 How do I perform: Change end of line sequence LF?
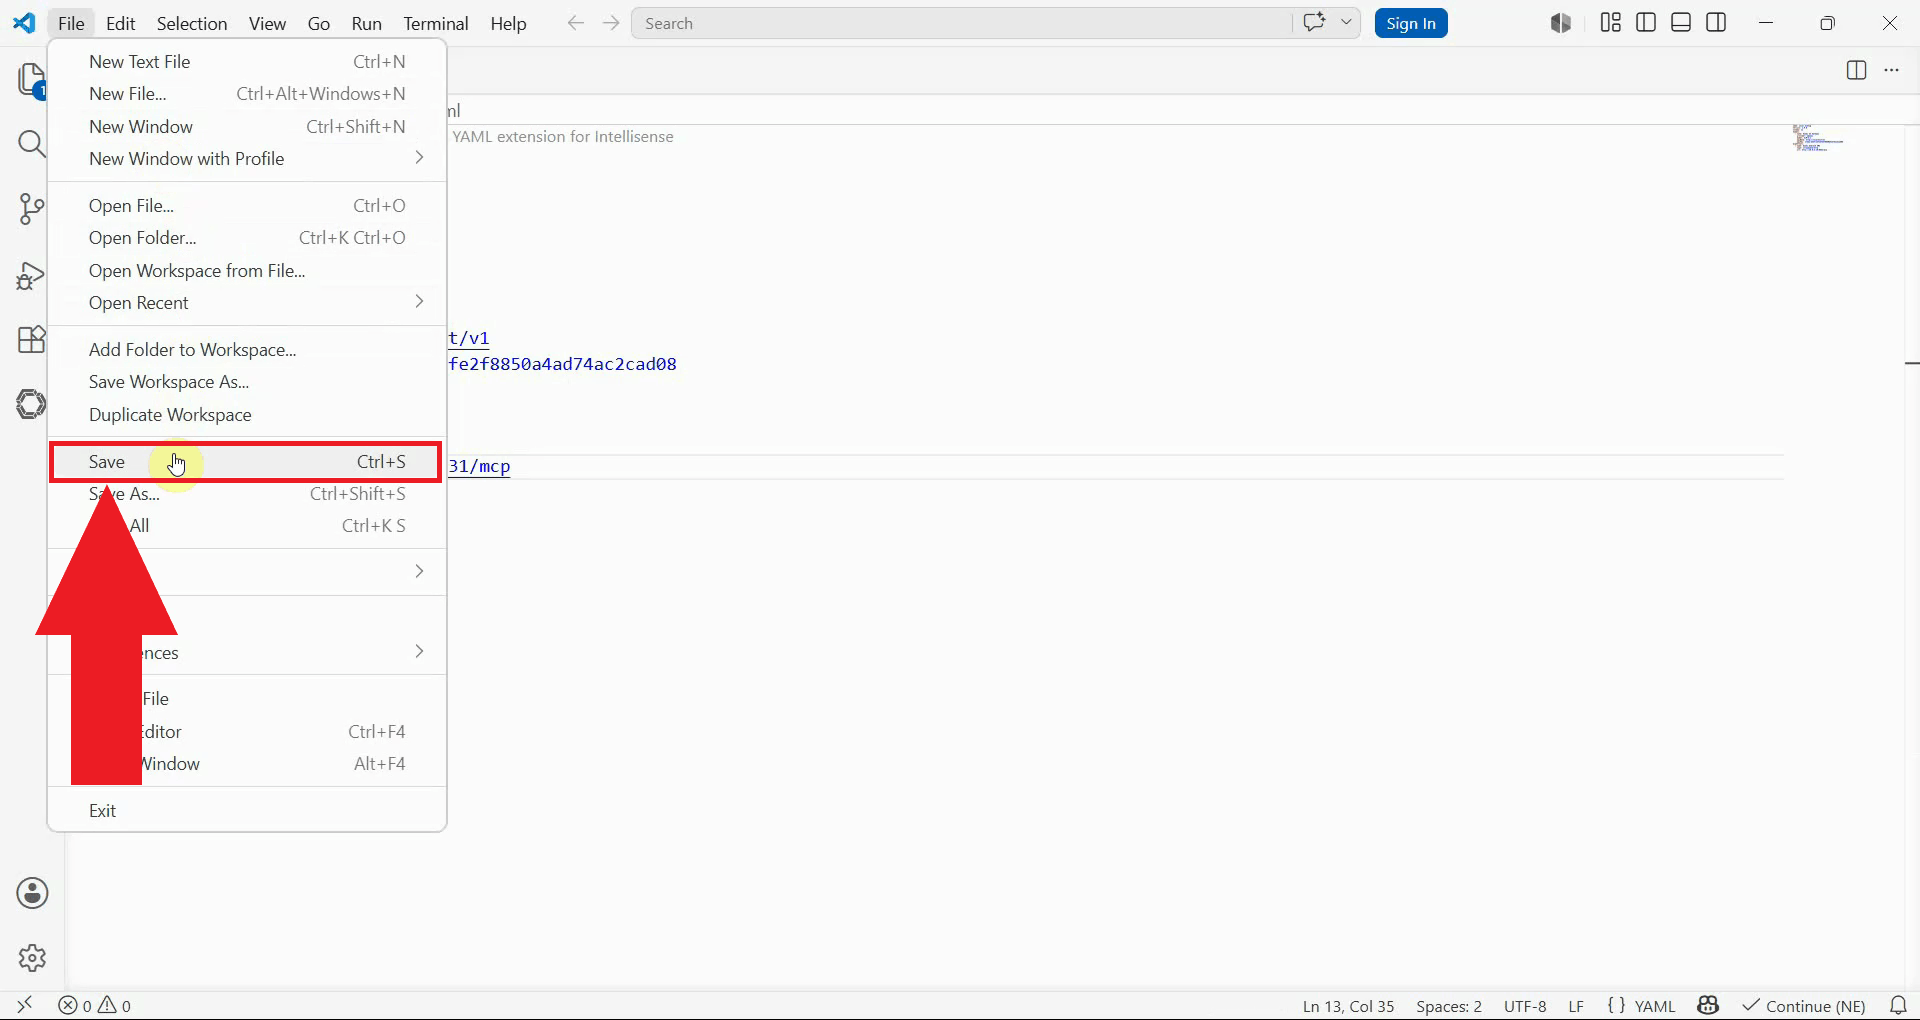1576,1006
